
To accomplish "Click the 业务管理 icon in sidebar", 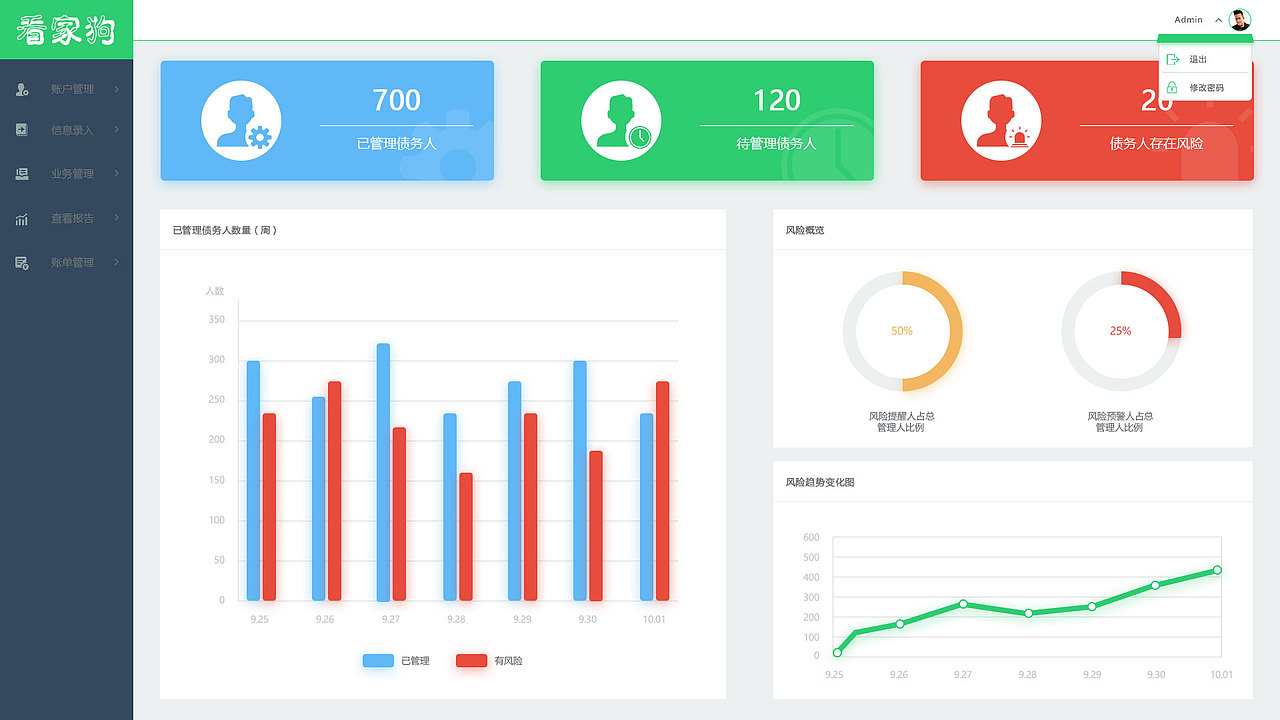I will click(x=22, y=174).
